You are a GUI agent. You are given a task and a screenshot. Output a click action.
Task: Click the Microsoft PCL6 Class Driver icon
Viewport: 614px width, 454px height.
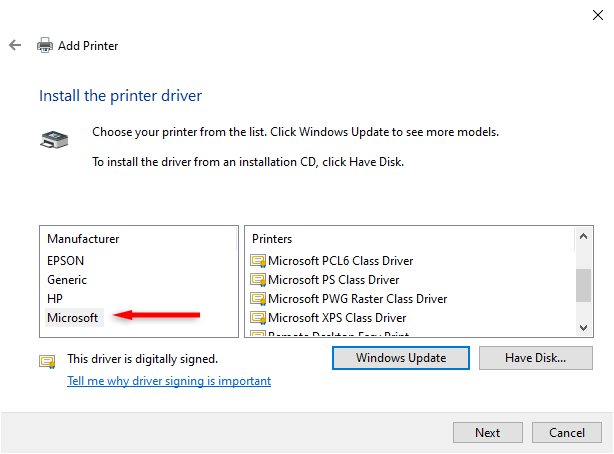tap(258, 261)
